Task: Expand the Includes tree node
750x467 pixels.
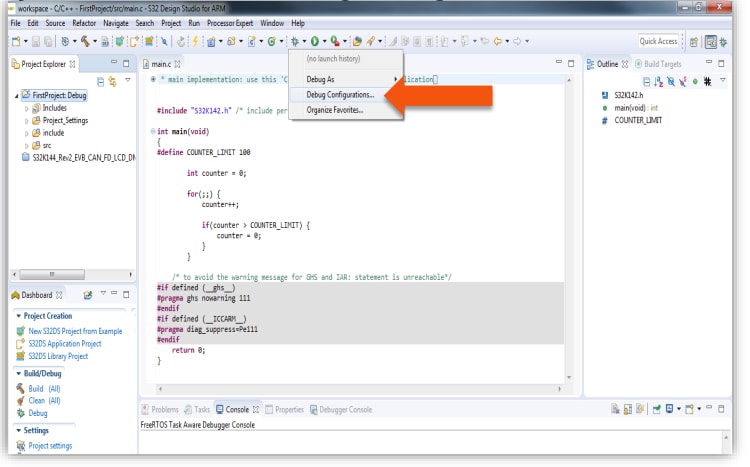Action: point(26,107)
